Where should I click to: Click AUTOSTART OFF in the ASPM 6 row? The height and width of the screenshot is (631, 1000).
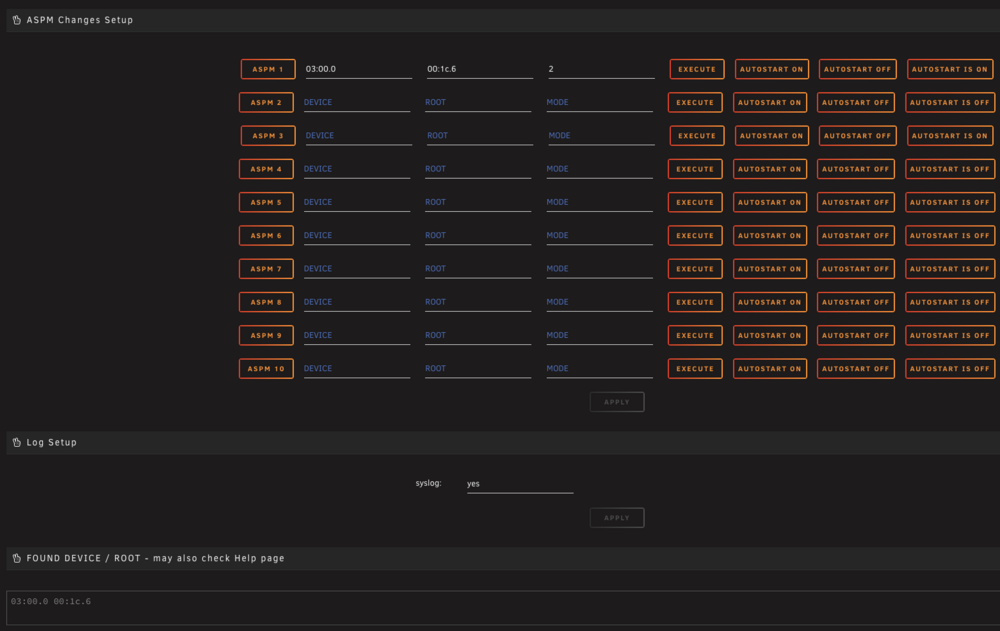855,235
